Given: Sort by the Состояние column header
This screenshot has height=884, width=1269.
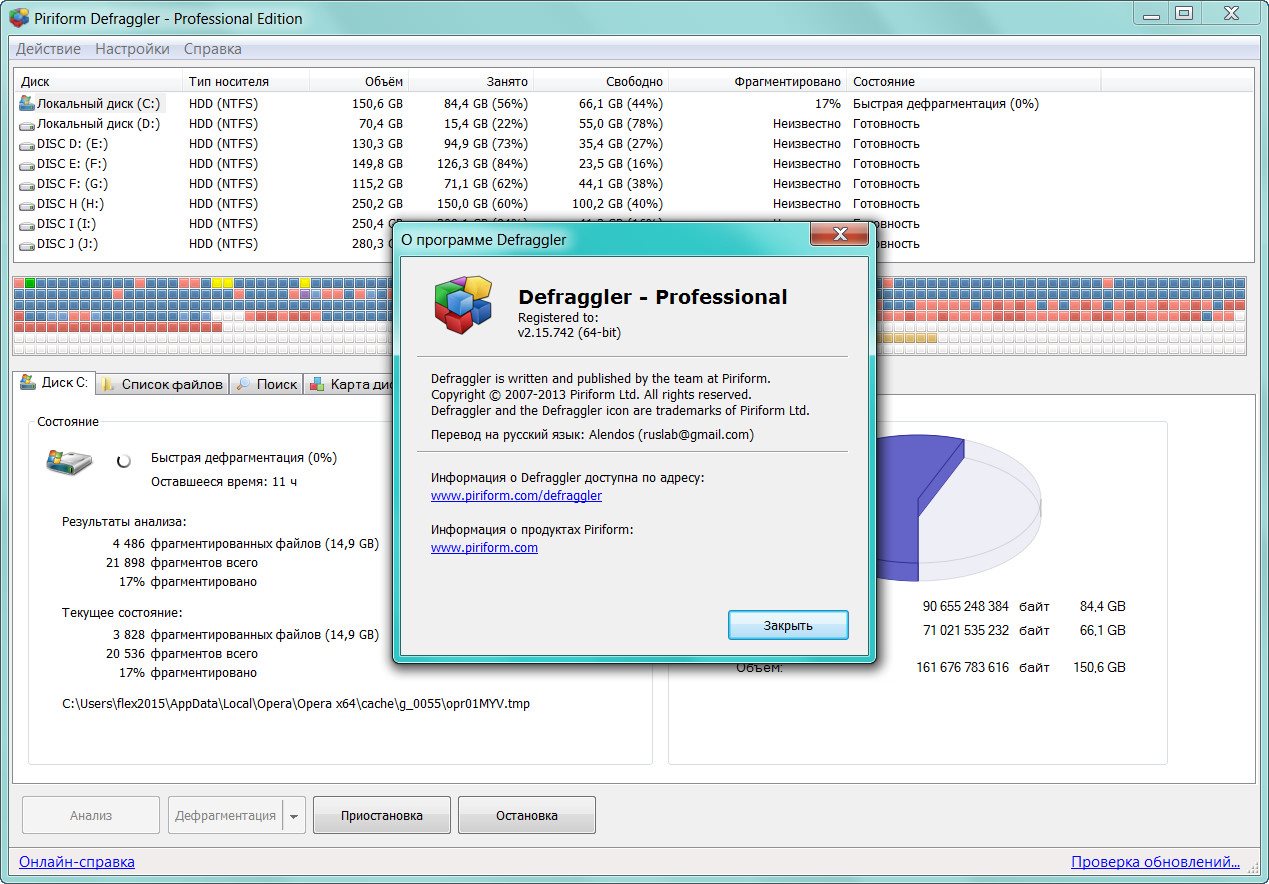Looking at the screenshot, I should 974,81.
